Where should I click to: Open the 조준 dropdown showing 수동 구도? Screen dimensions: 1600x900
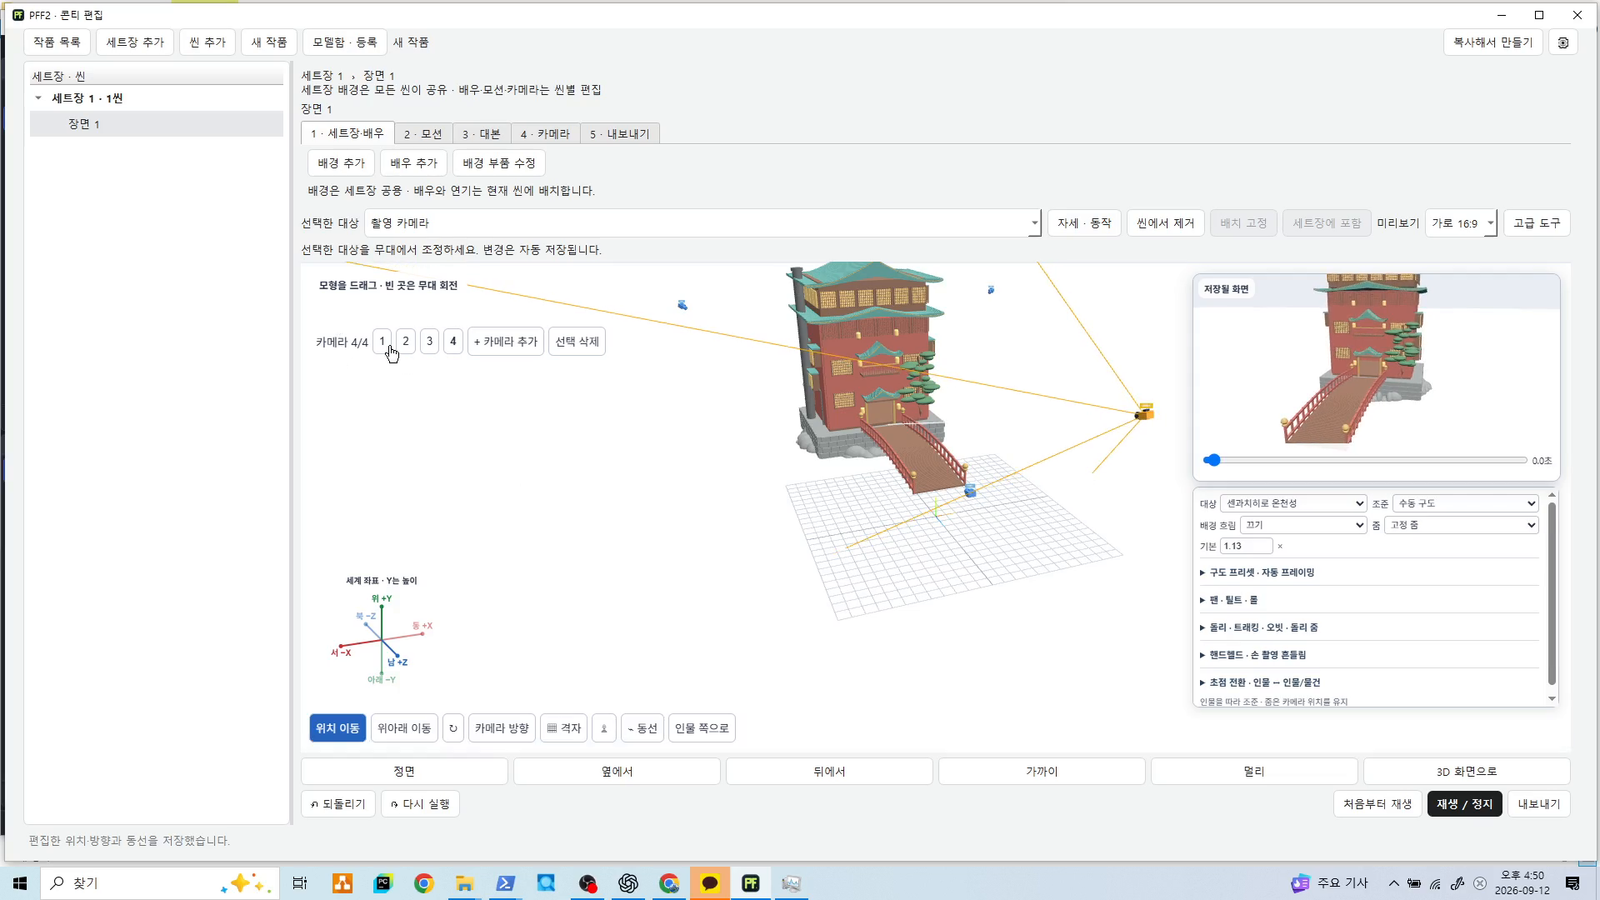(x=1466, y=503)
